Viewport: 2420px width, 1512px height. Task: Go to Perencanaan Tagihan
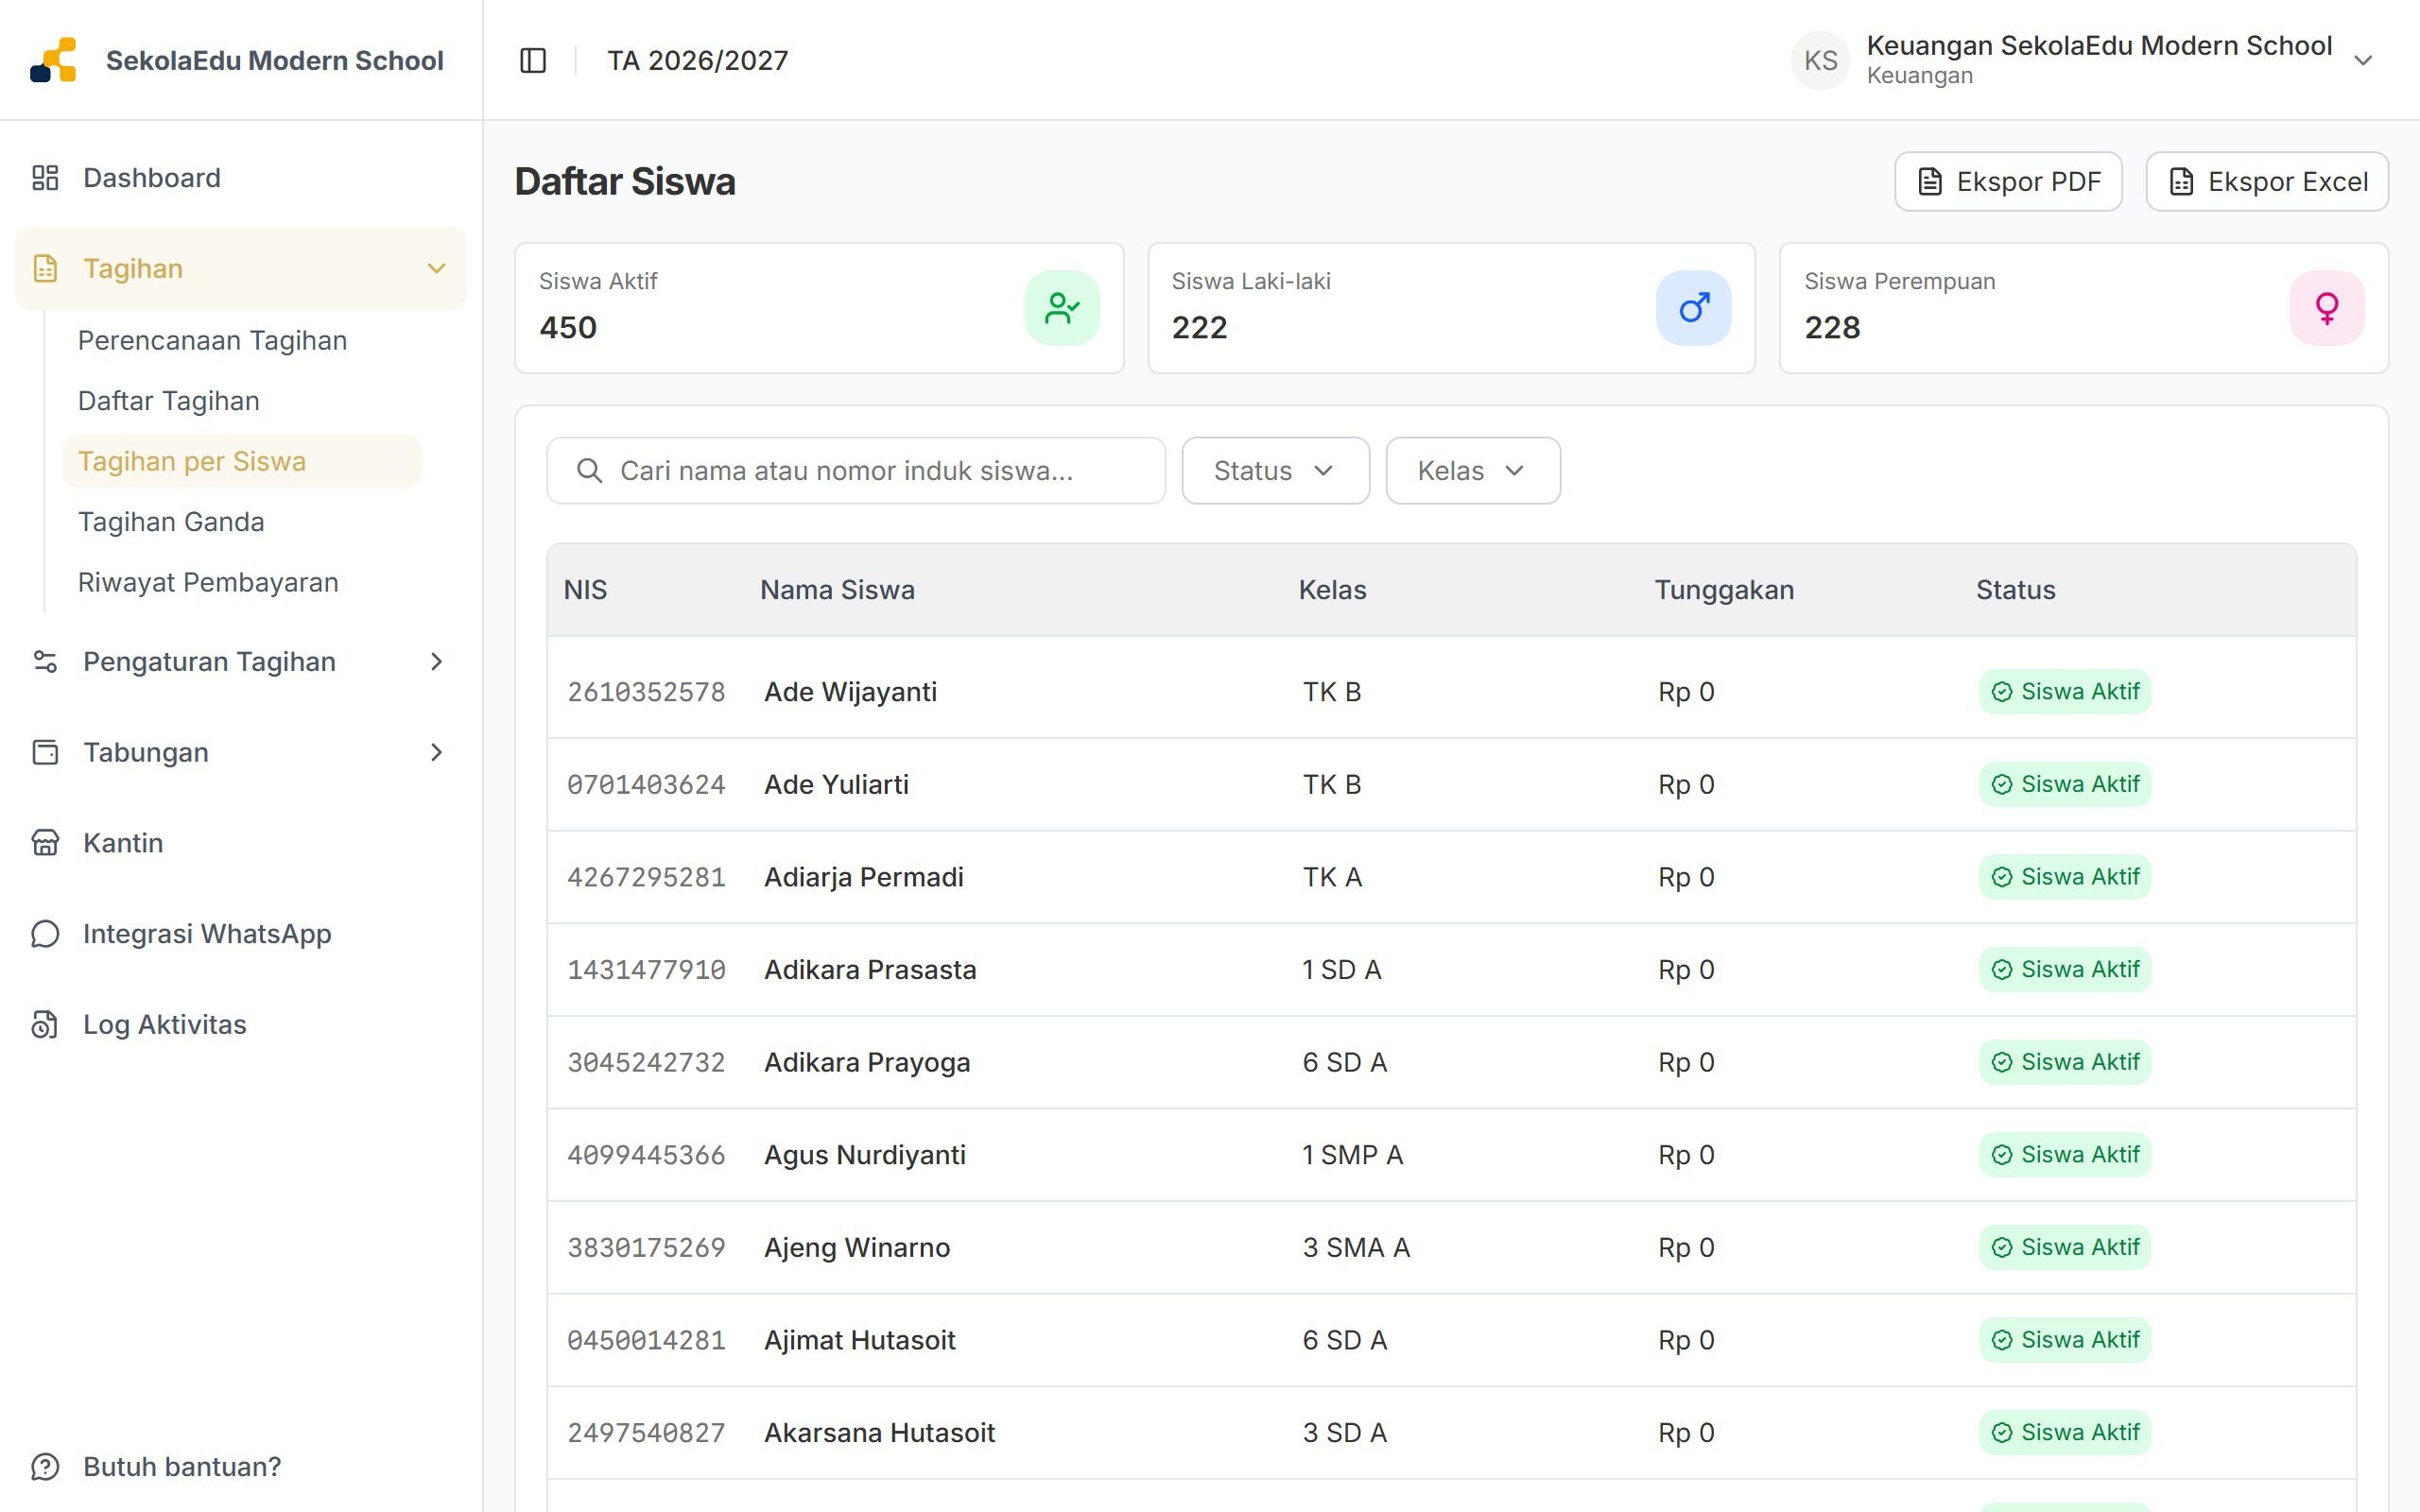tap(213, 340)
